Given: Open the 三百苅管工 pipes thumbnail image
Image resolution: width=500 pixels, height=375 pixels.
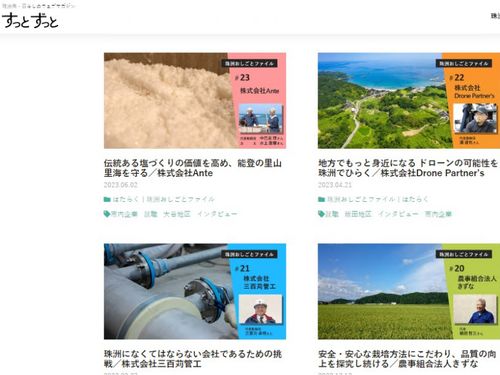Looking at the screenshot, I should coord(195,291).
